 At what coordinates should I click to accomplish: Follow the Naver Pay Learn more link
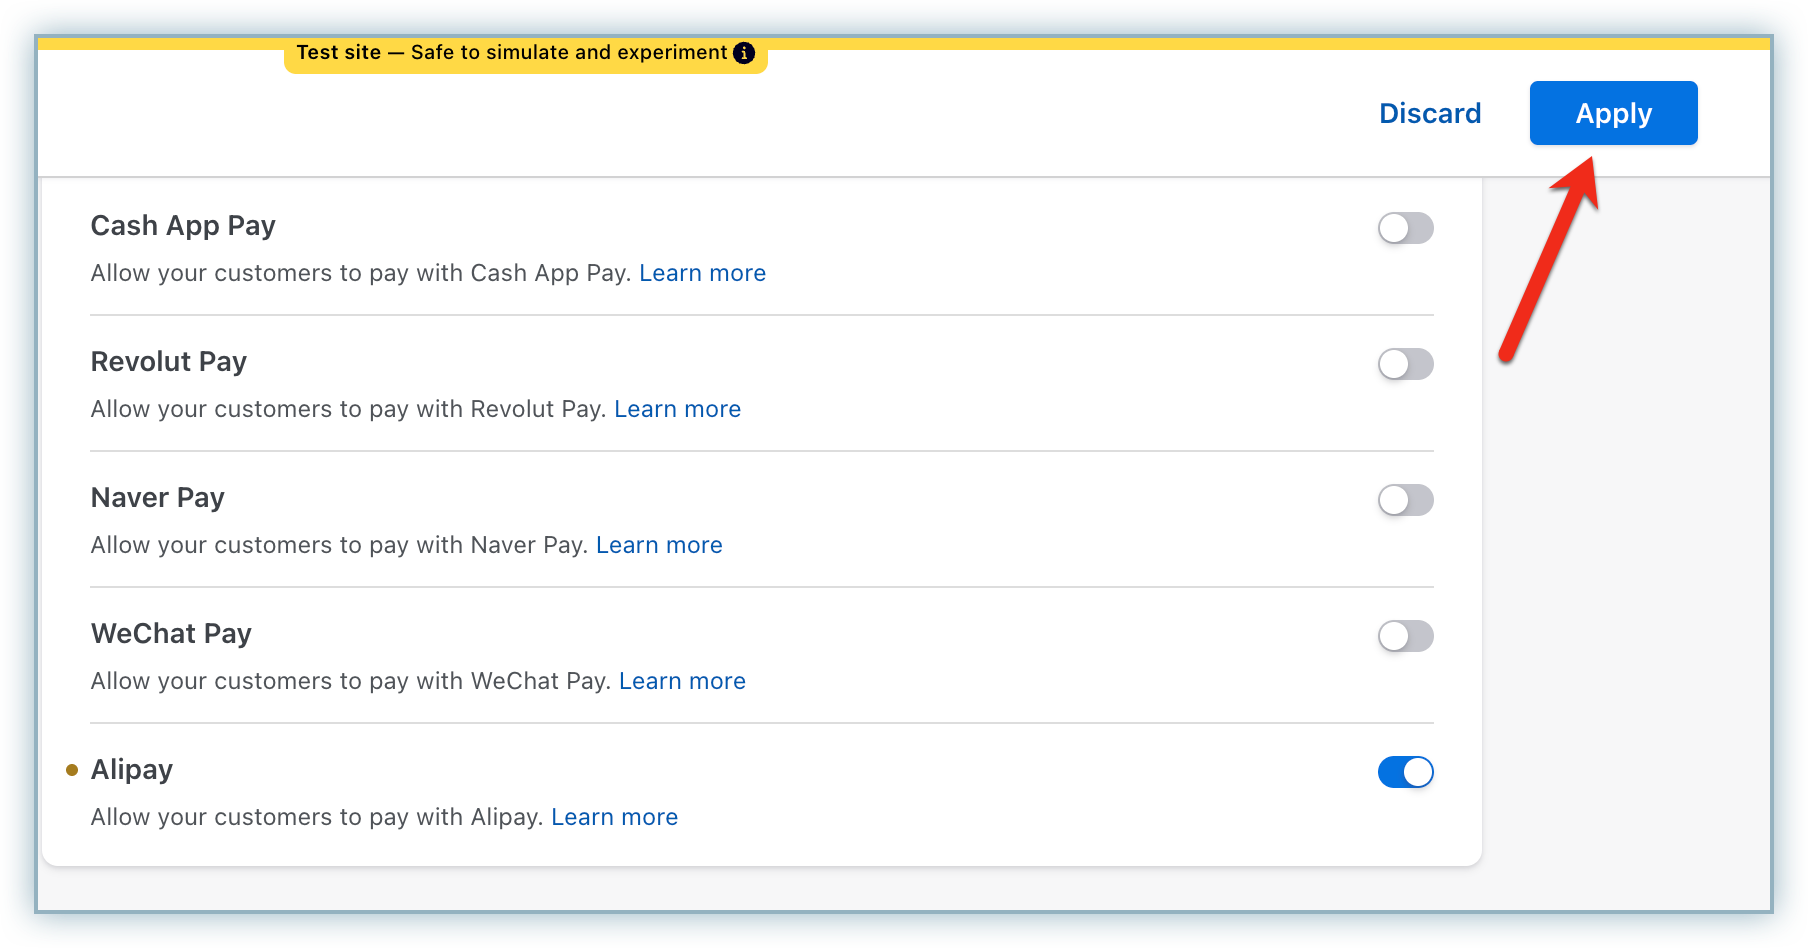pos(659,545)
